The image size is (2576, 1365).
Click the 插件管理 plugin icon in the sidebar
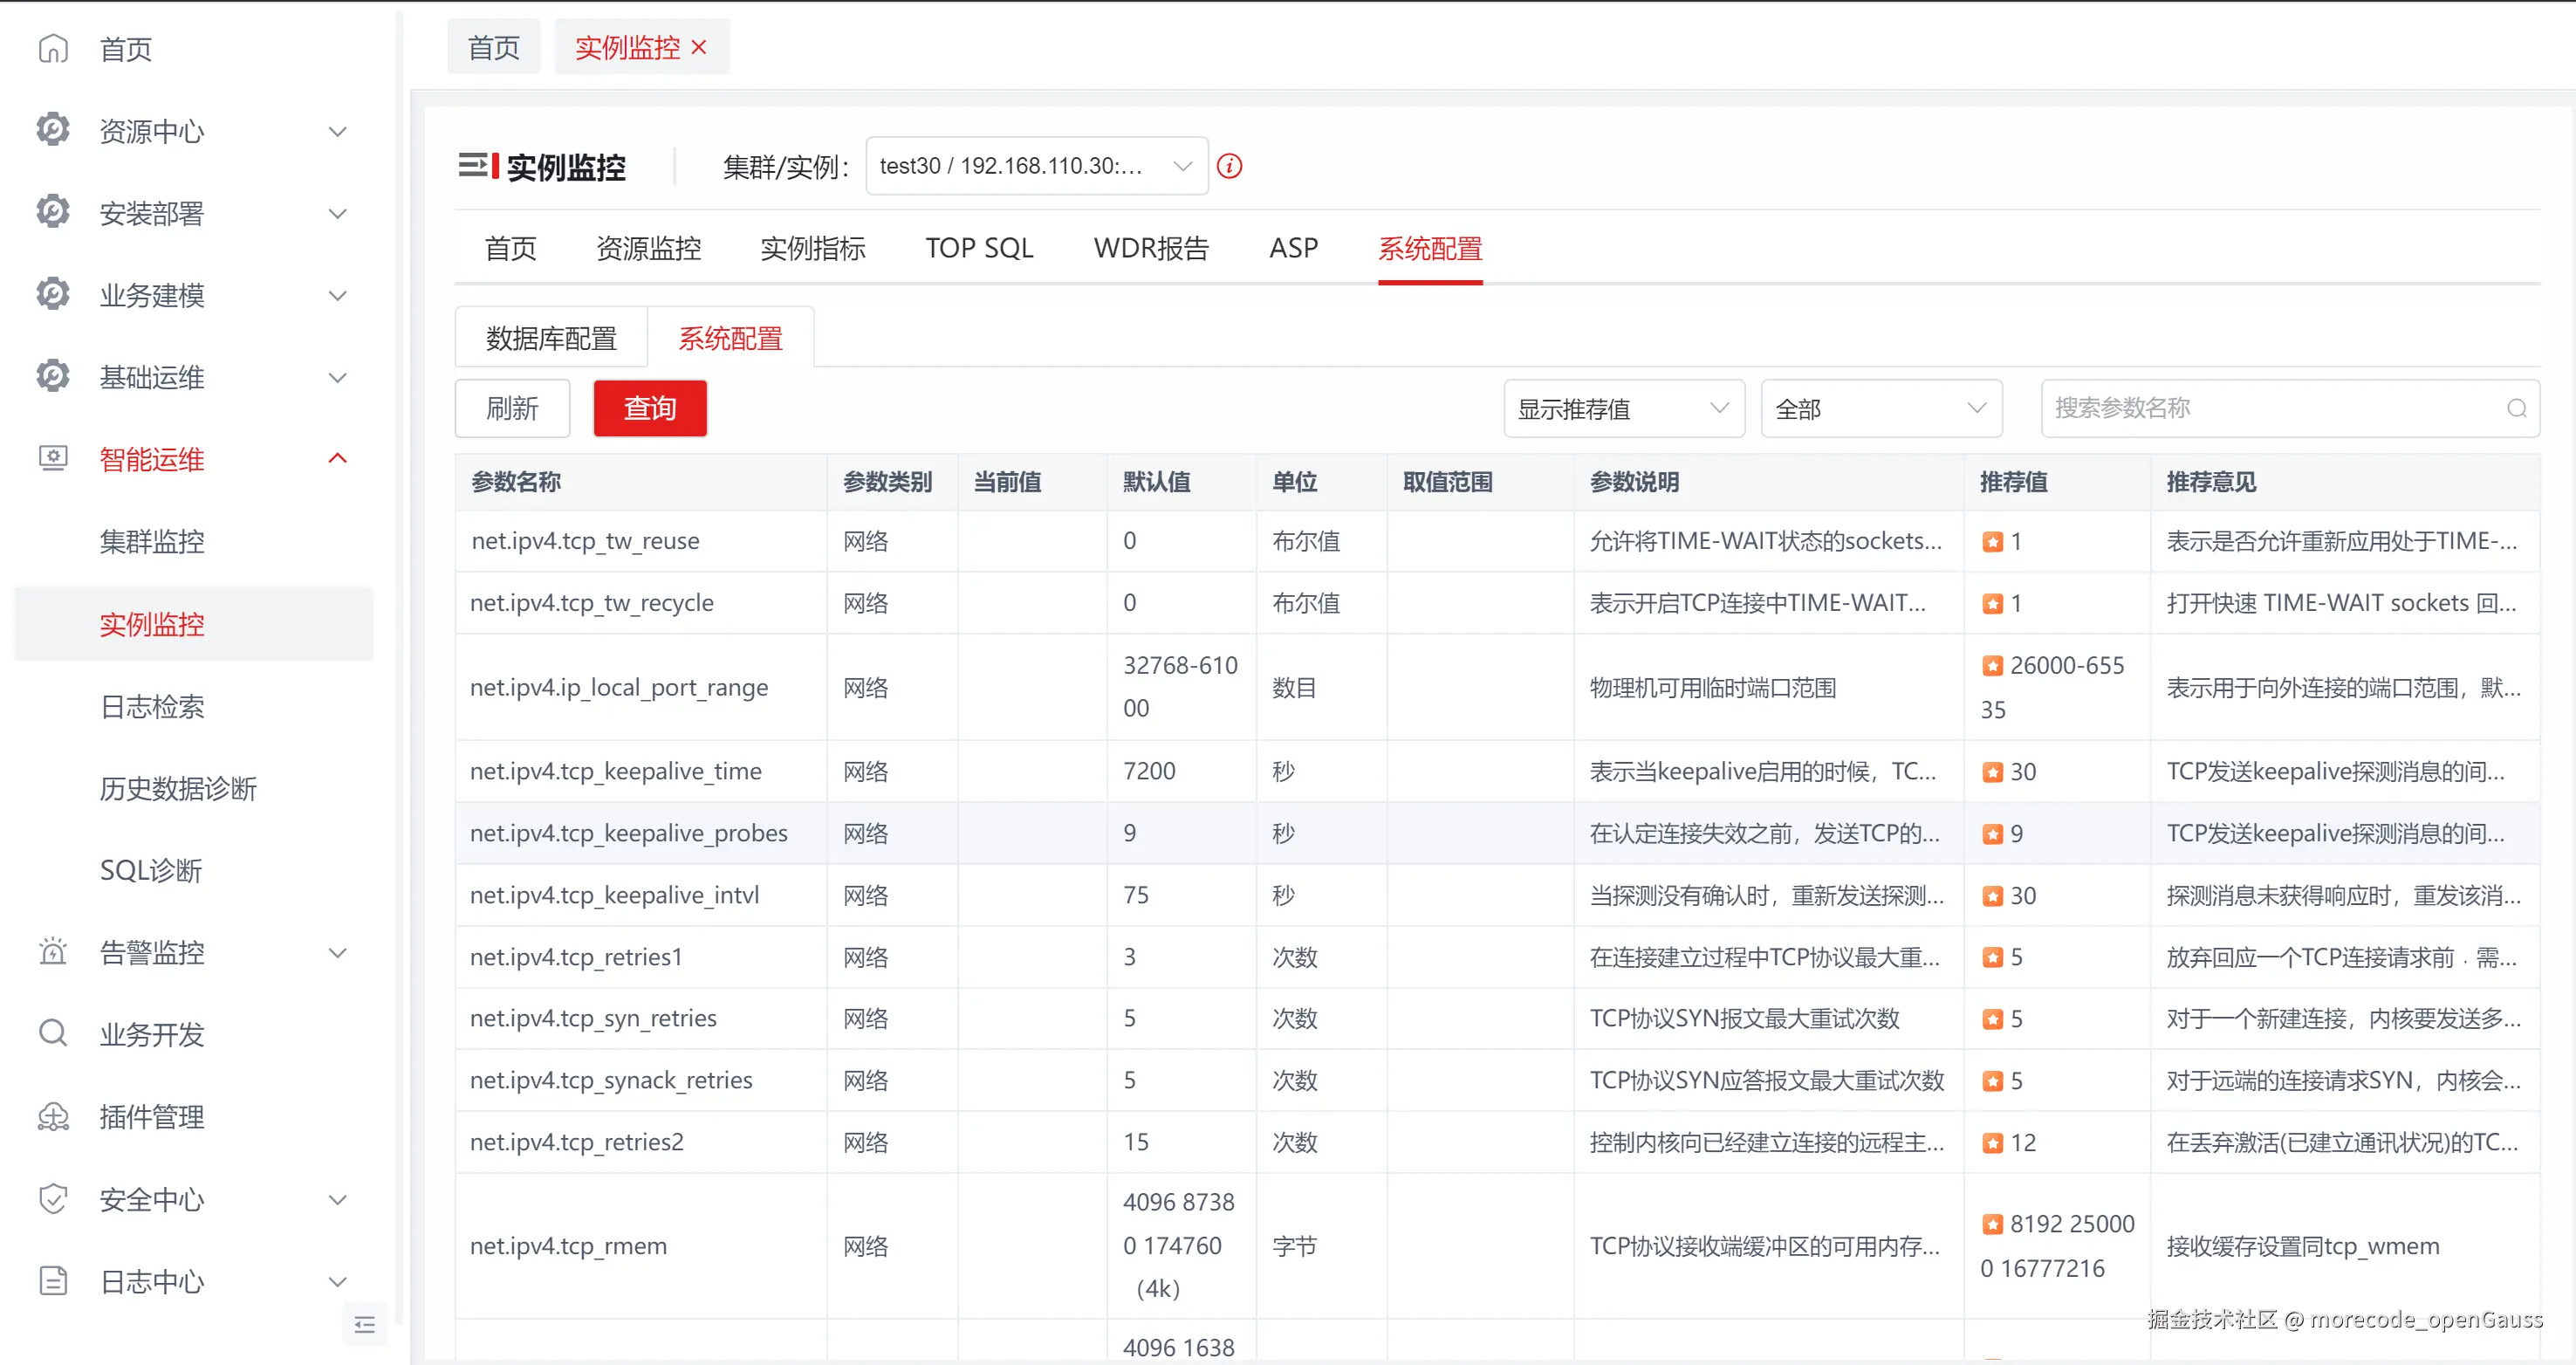point(53,1116)
